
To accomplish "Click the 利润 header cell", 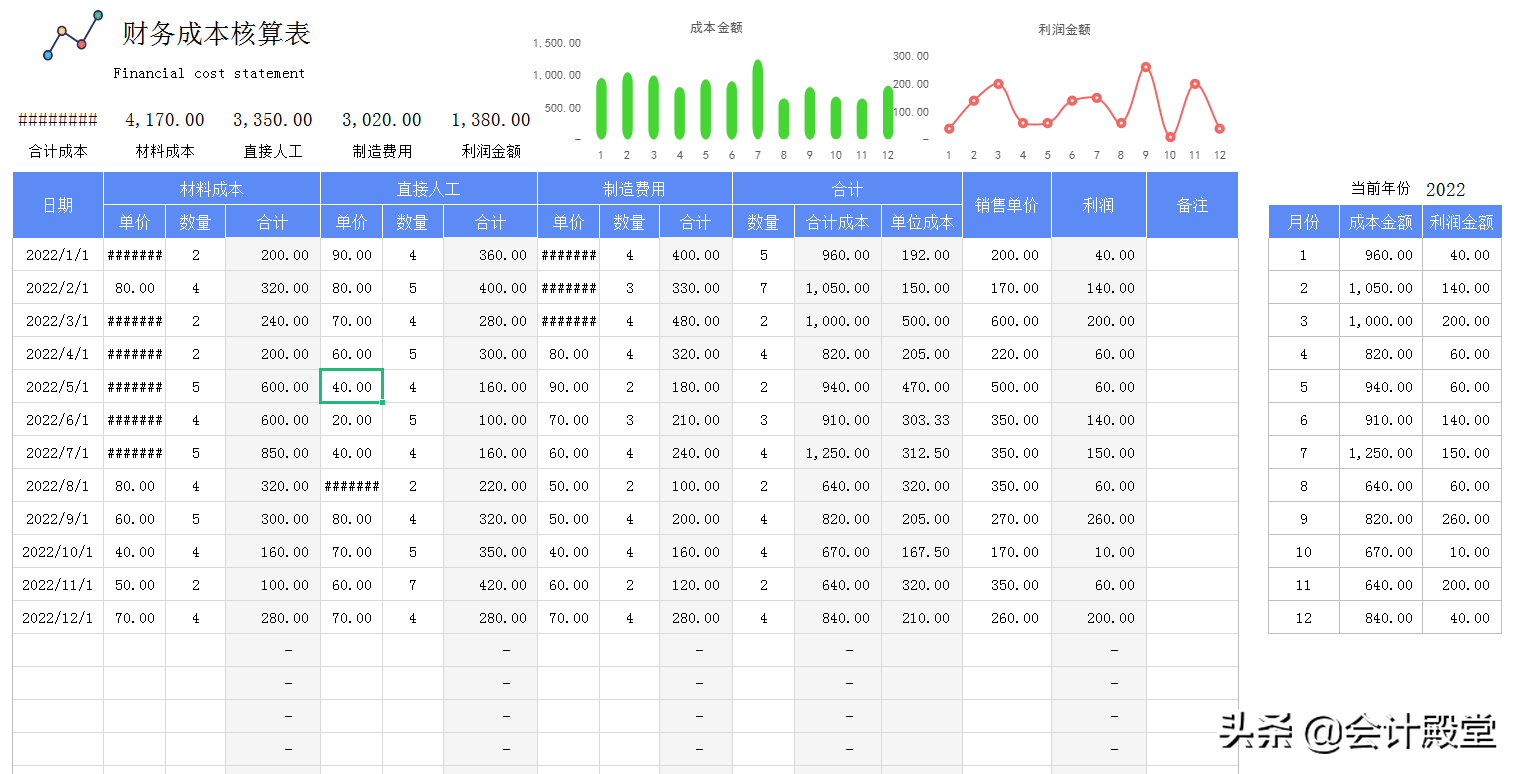I will tap(1098, 204).
